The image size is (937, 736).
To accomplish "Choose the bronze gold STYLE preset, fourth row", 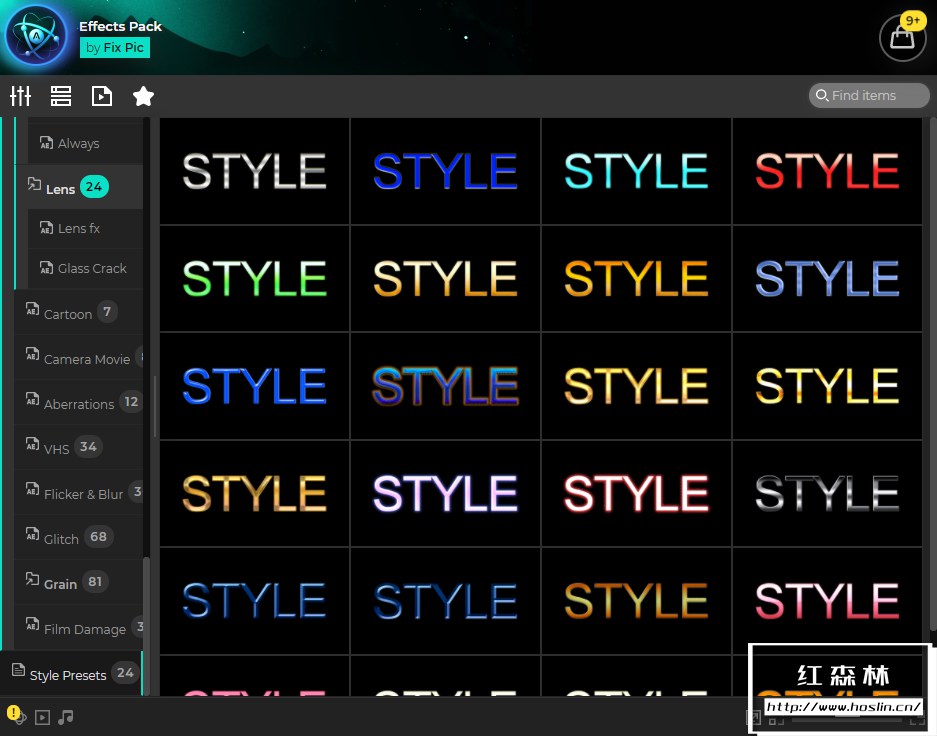I will 255,493.
